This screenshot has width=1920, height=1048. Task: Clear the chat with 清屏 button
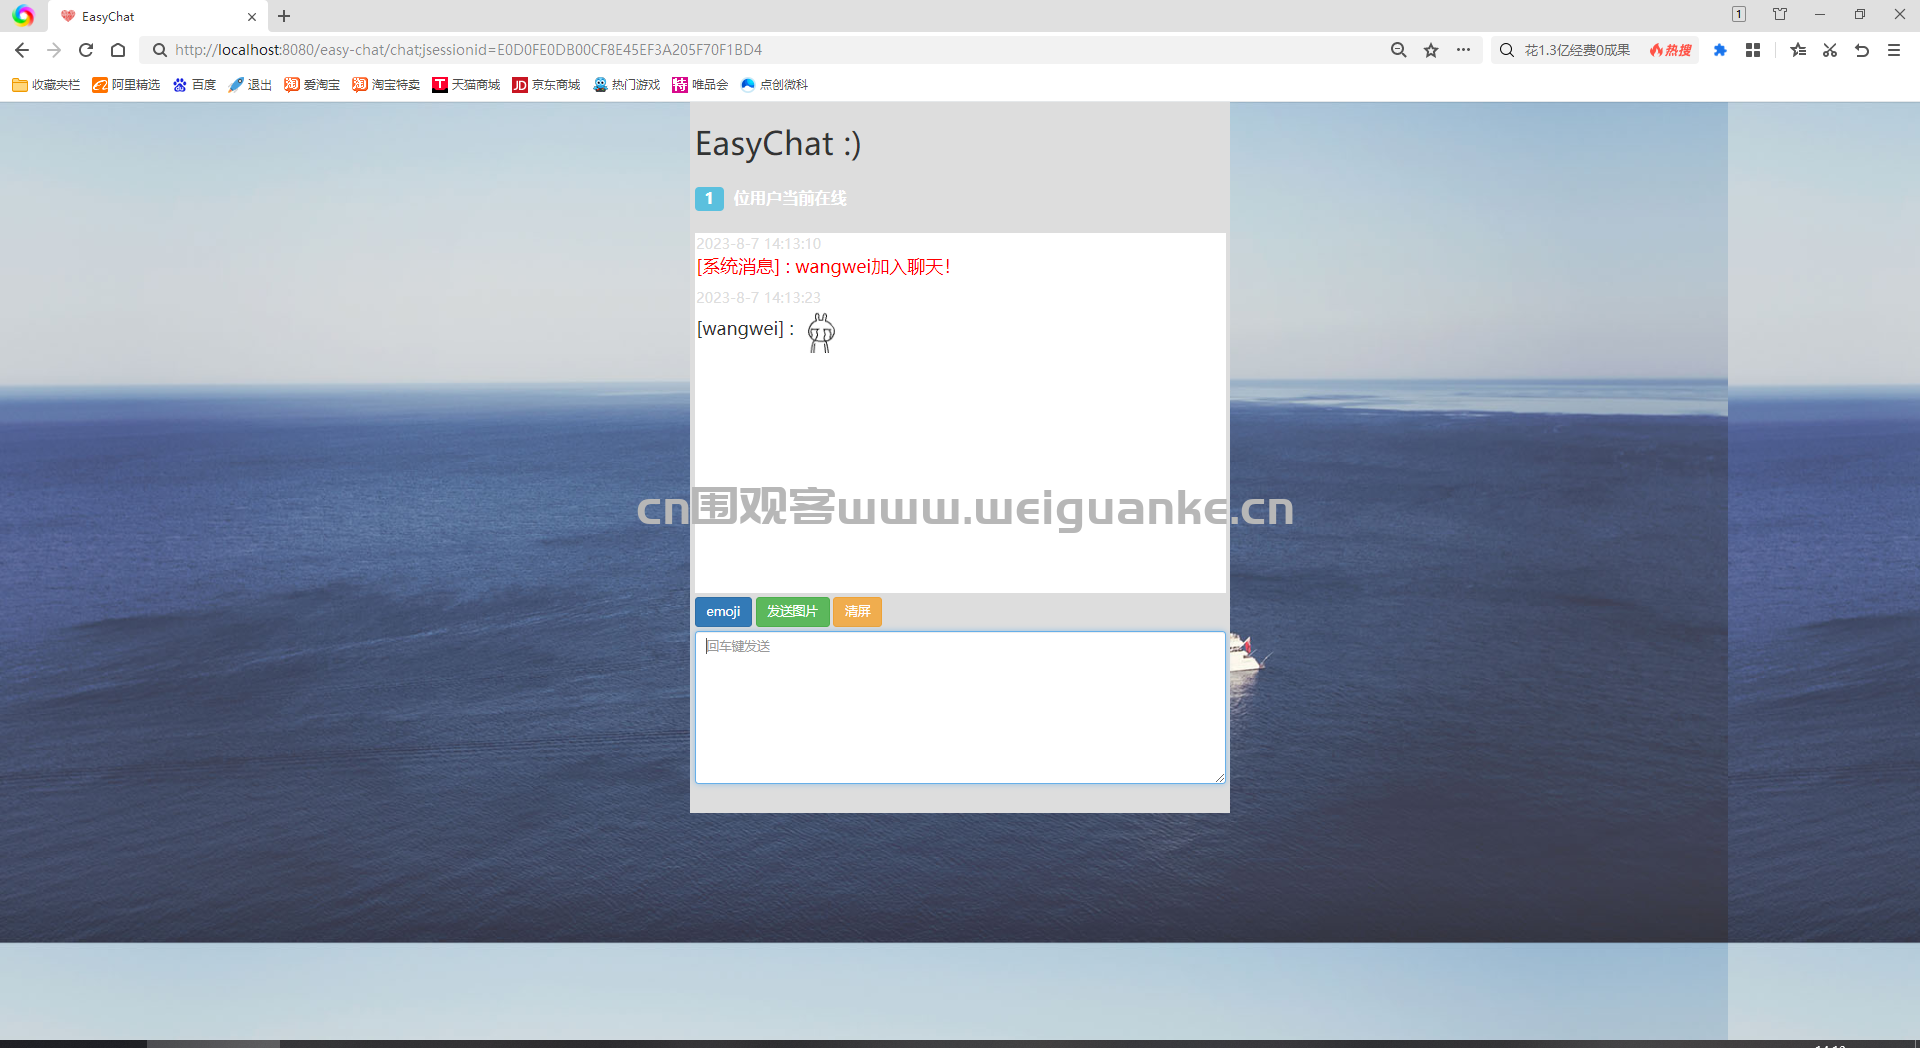pyautogui.click(x=857, y=612)
